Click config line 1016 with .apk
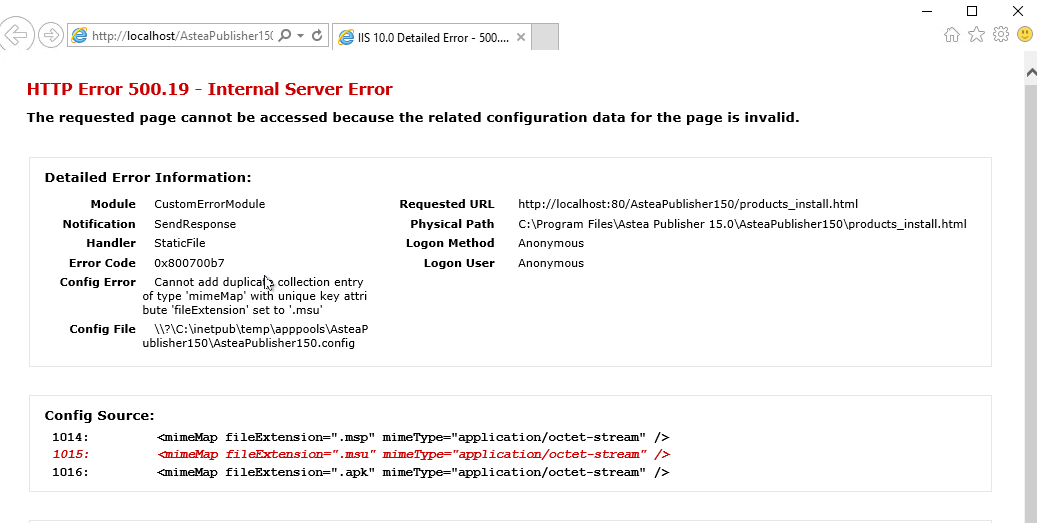 point(361,472)
